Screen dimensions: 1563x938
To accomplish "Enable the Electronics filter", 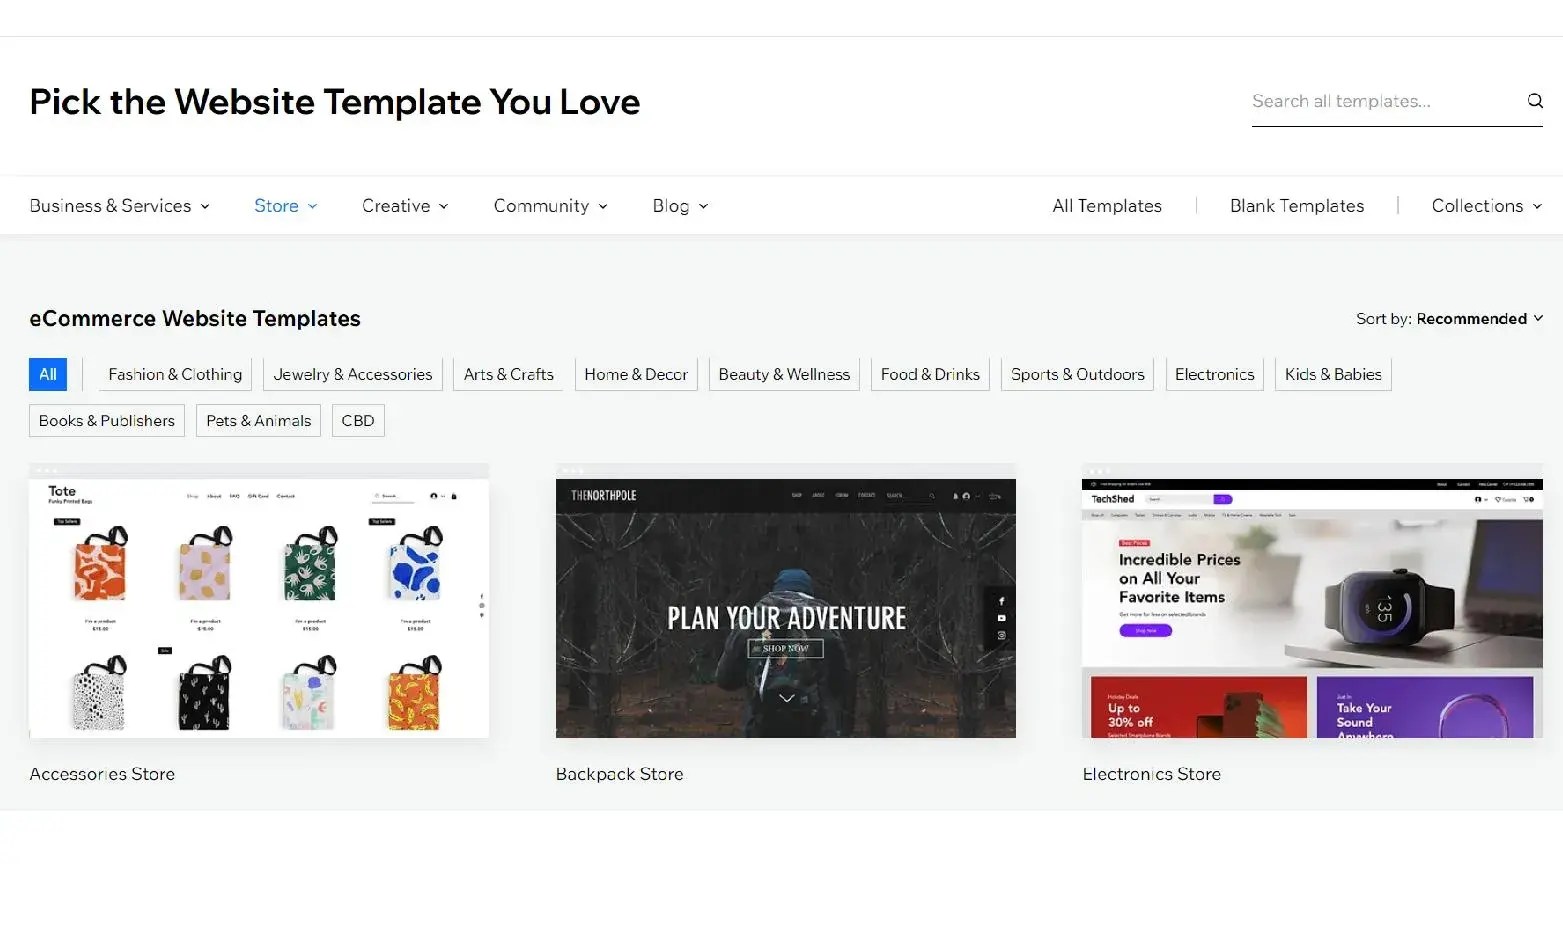I will tap(1214, 374).
